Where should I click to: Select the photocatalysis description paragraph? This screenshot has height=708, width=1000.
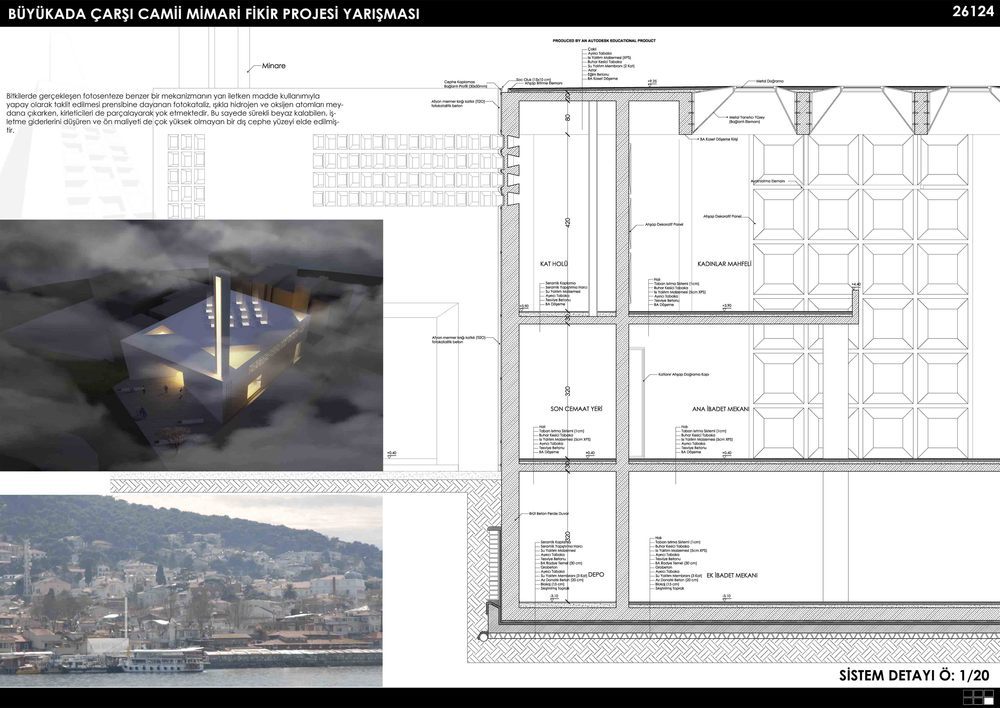click(x=175, y=112)
